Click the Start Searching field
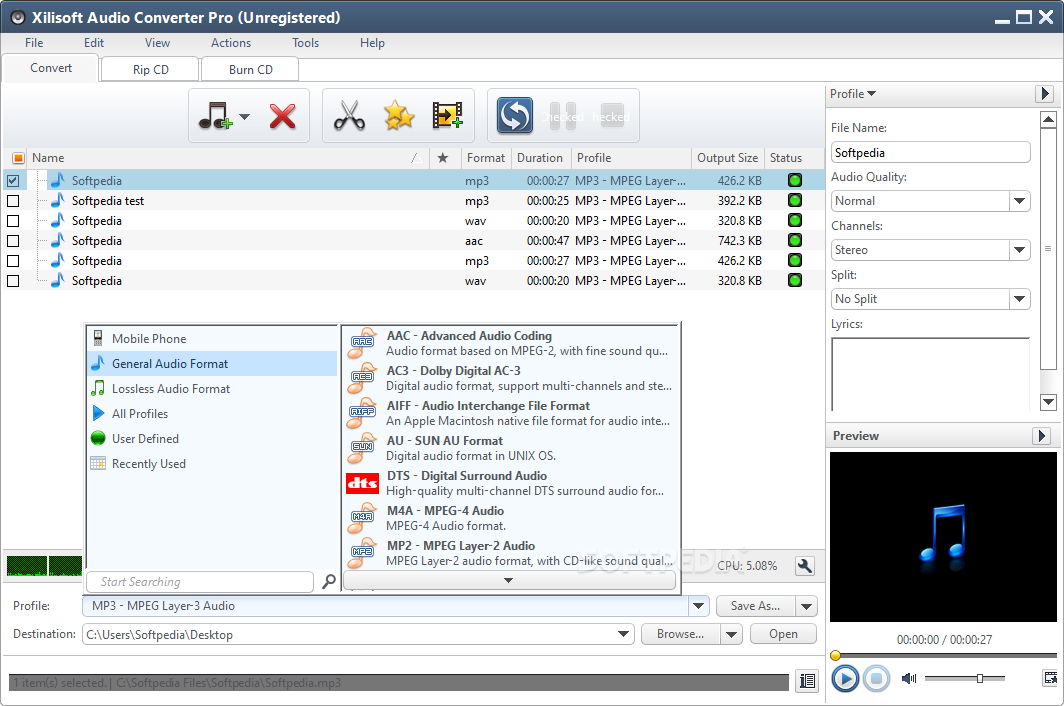This screenshot has height=706, width=1064. 200,582
